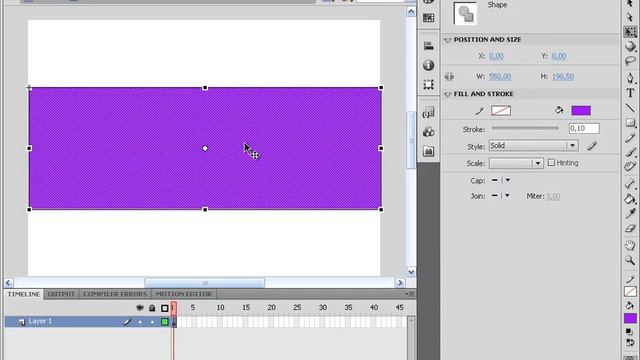This screenshot has height=360, width=640.
Task: Select the Subselection tool
Action: click(x=630, y=18)
